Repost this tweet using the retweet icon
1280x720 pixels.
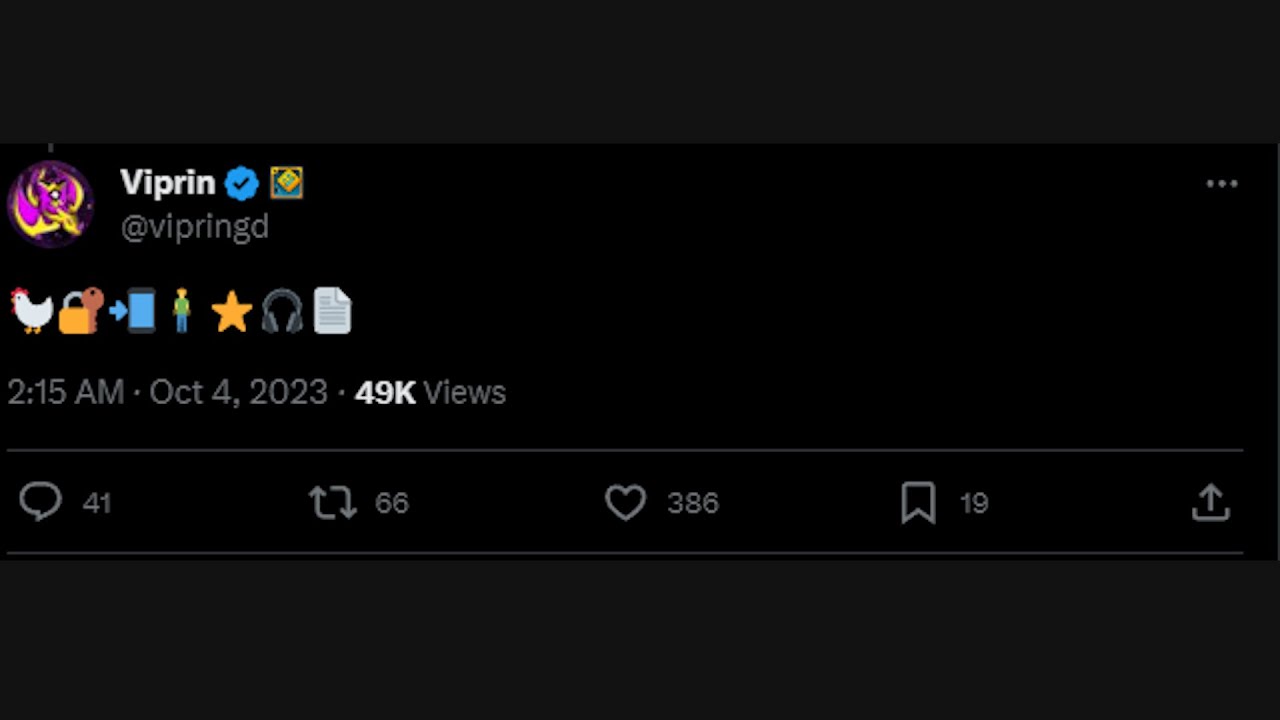pos(333,502)
